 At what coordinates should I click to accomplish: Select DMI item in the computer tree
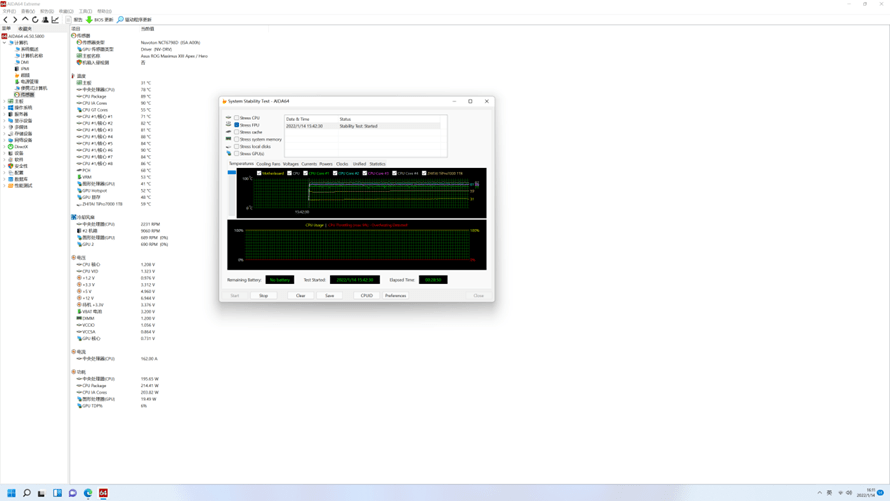[24, 62]
